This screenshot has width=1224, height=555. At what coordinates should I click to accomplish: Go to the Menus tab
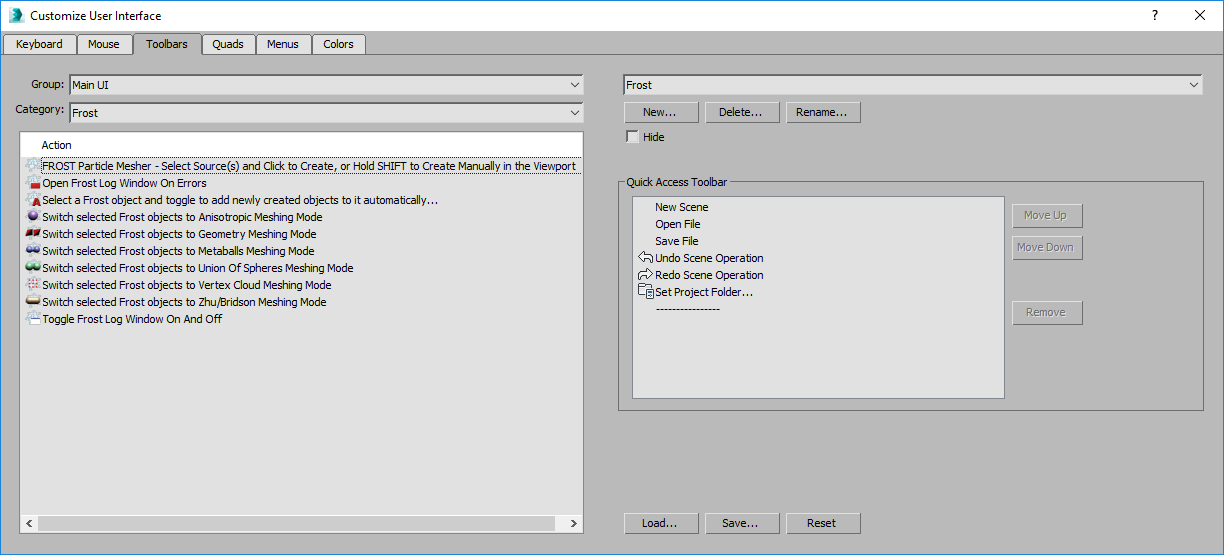point(283,44)
